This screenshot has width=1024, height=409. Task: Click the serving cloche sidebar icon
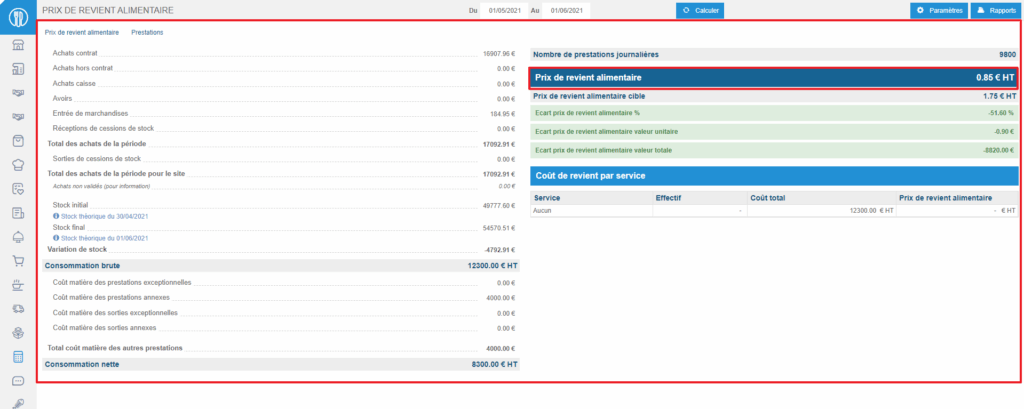pyautogui.click(x=18, y=237)
